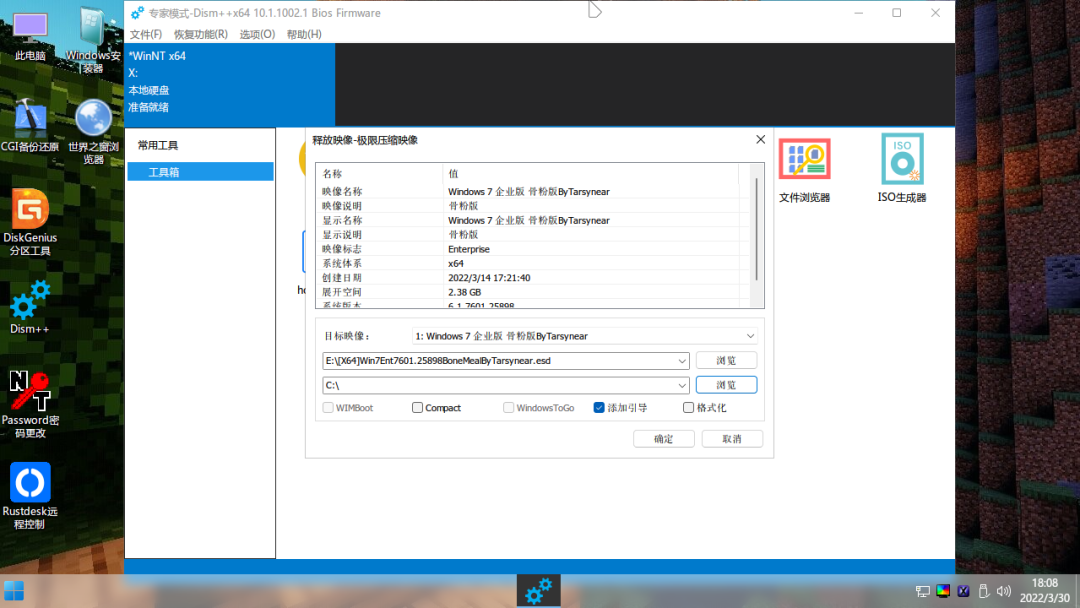Select the 映像名称 row

530,191
